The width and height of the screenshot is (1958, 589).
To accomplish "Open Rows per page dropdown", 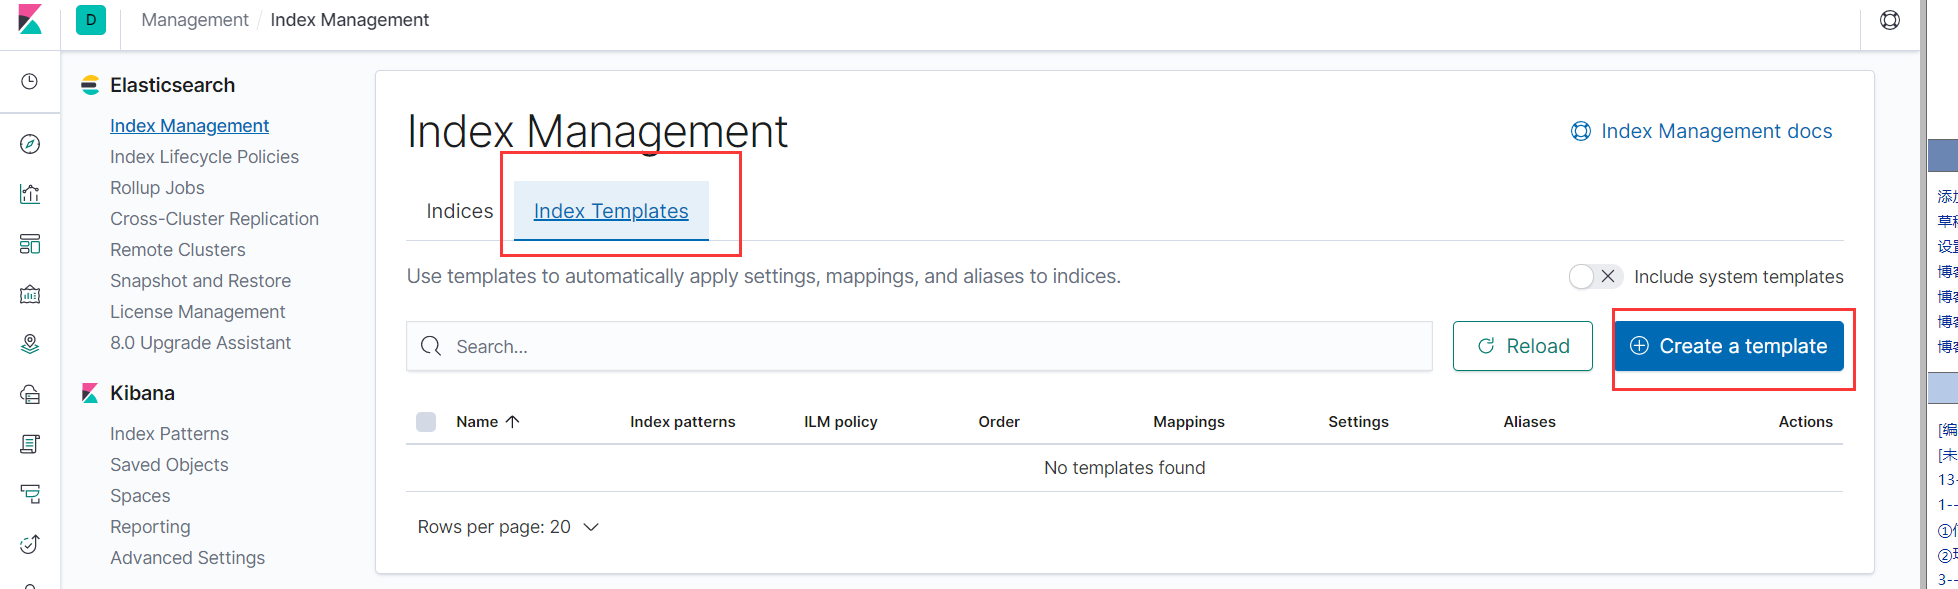I will (x=508, y=527).
